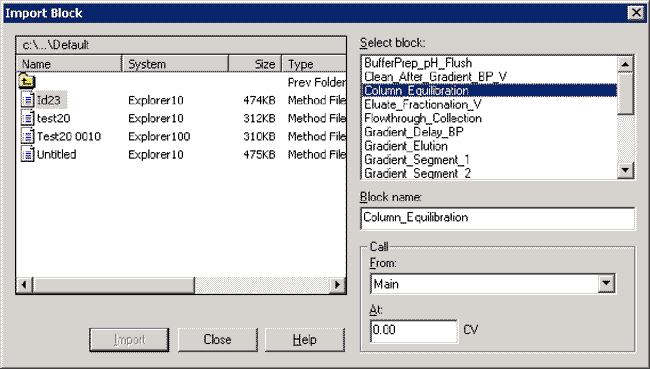Click the Test20 0010 file name
Viewport: 650px width, 369px height.
click(69, 136)
